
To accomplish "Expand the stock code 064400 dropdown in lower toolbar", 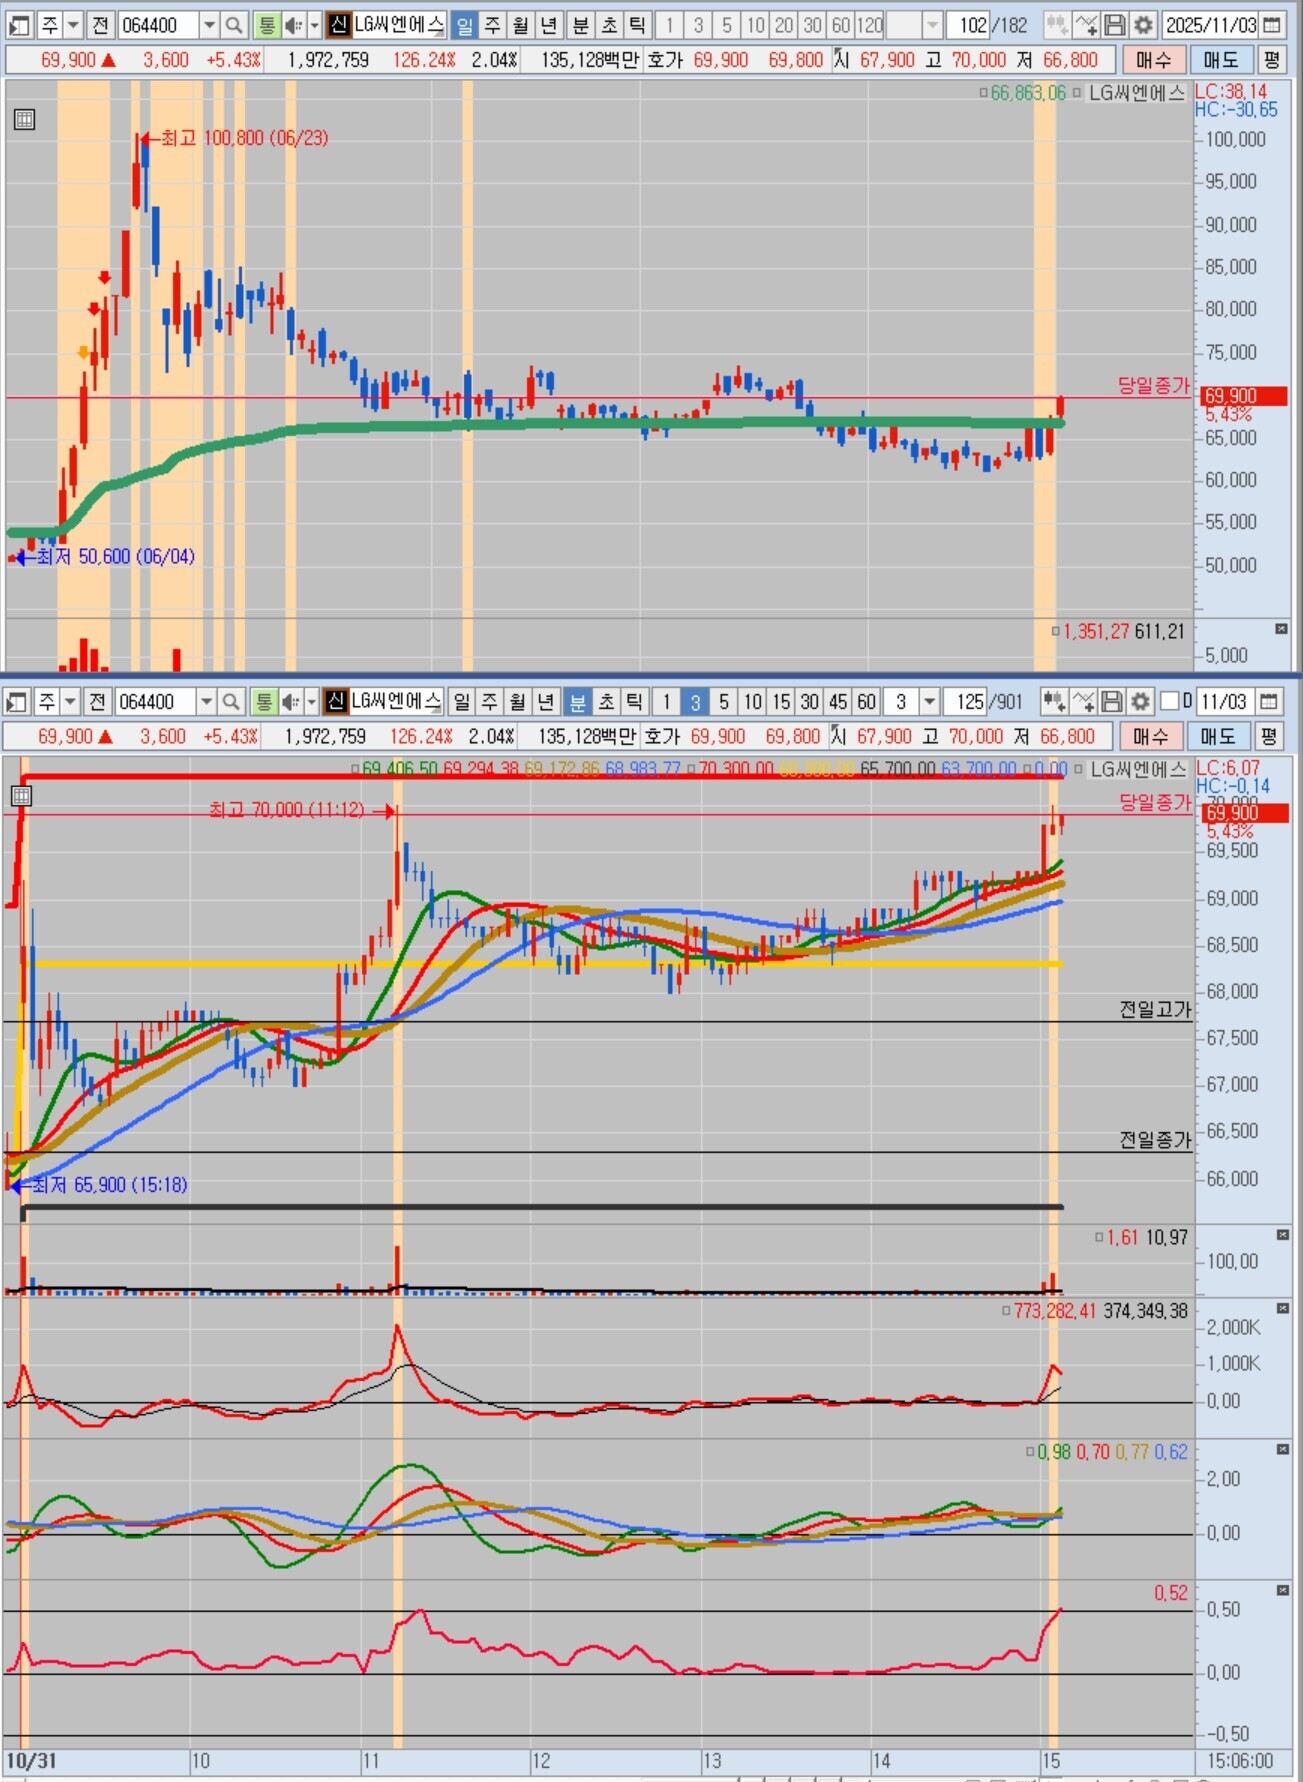I will click(206, 702).
